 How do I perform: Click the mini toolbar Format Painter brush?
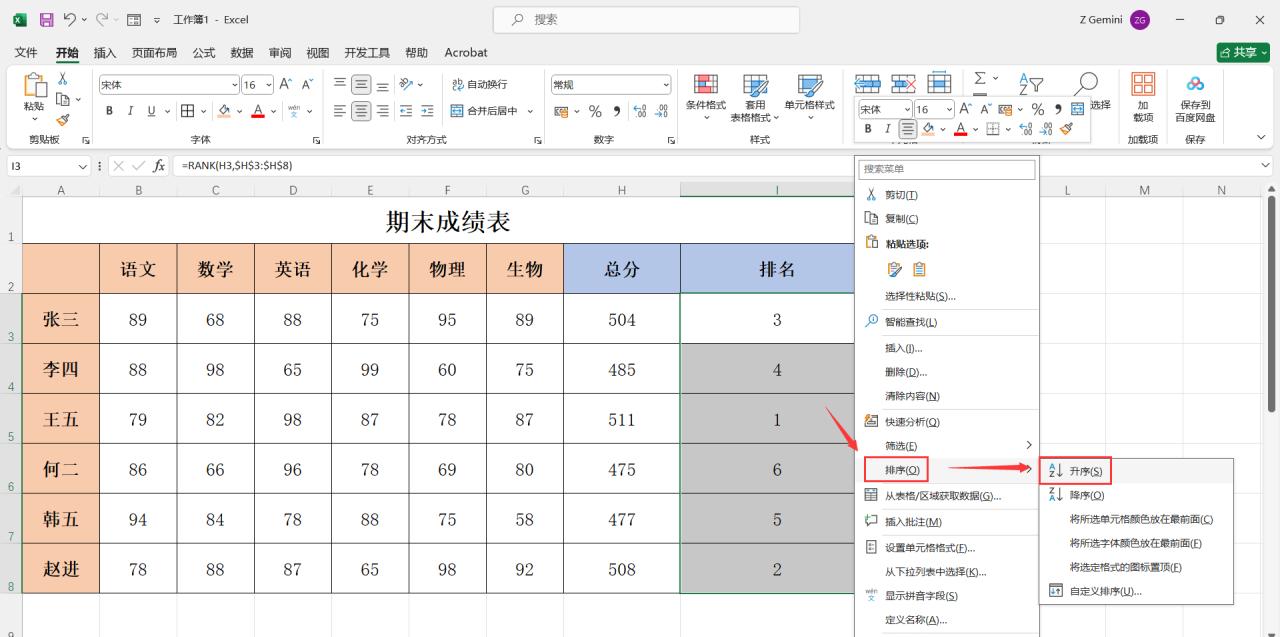(x=1067, y=129)
